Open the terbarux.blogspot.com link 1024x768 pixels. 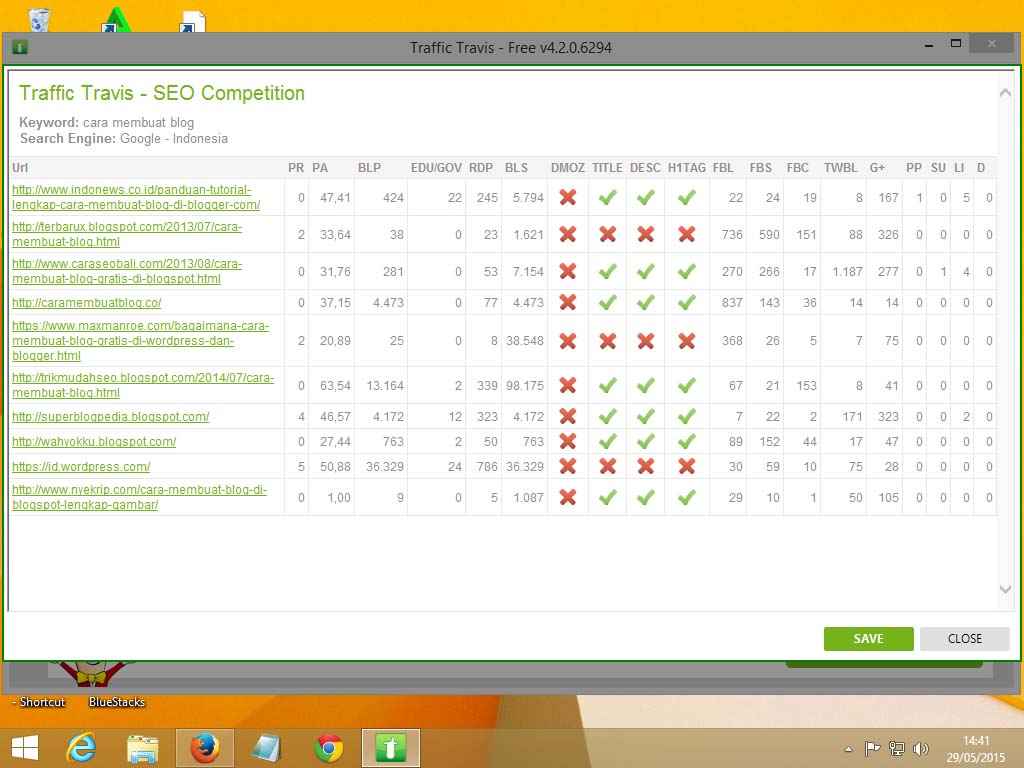coord(127,234)
